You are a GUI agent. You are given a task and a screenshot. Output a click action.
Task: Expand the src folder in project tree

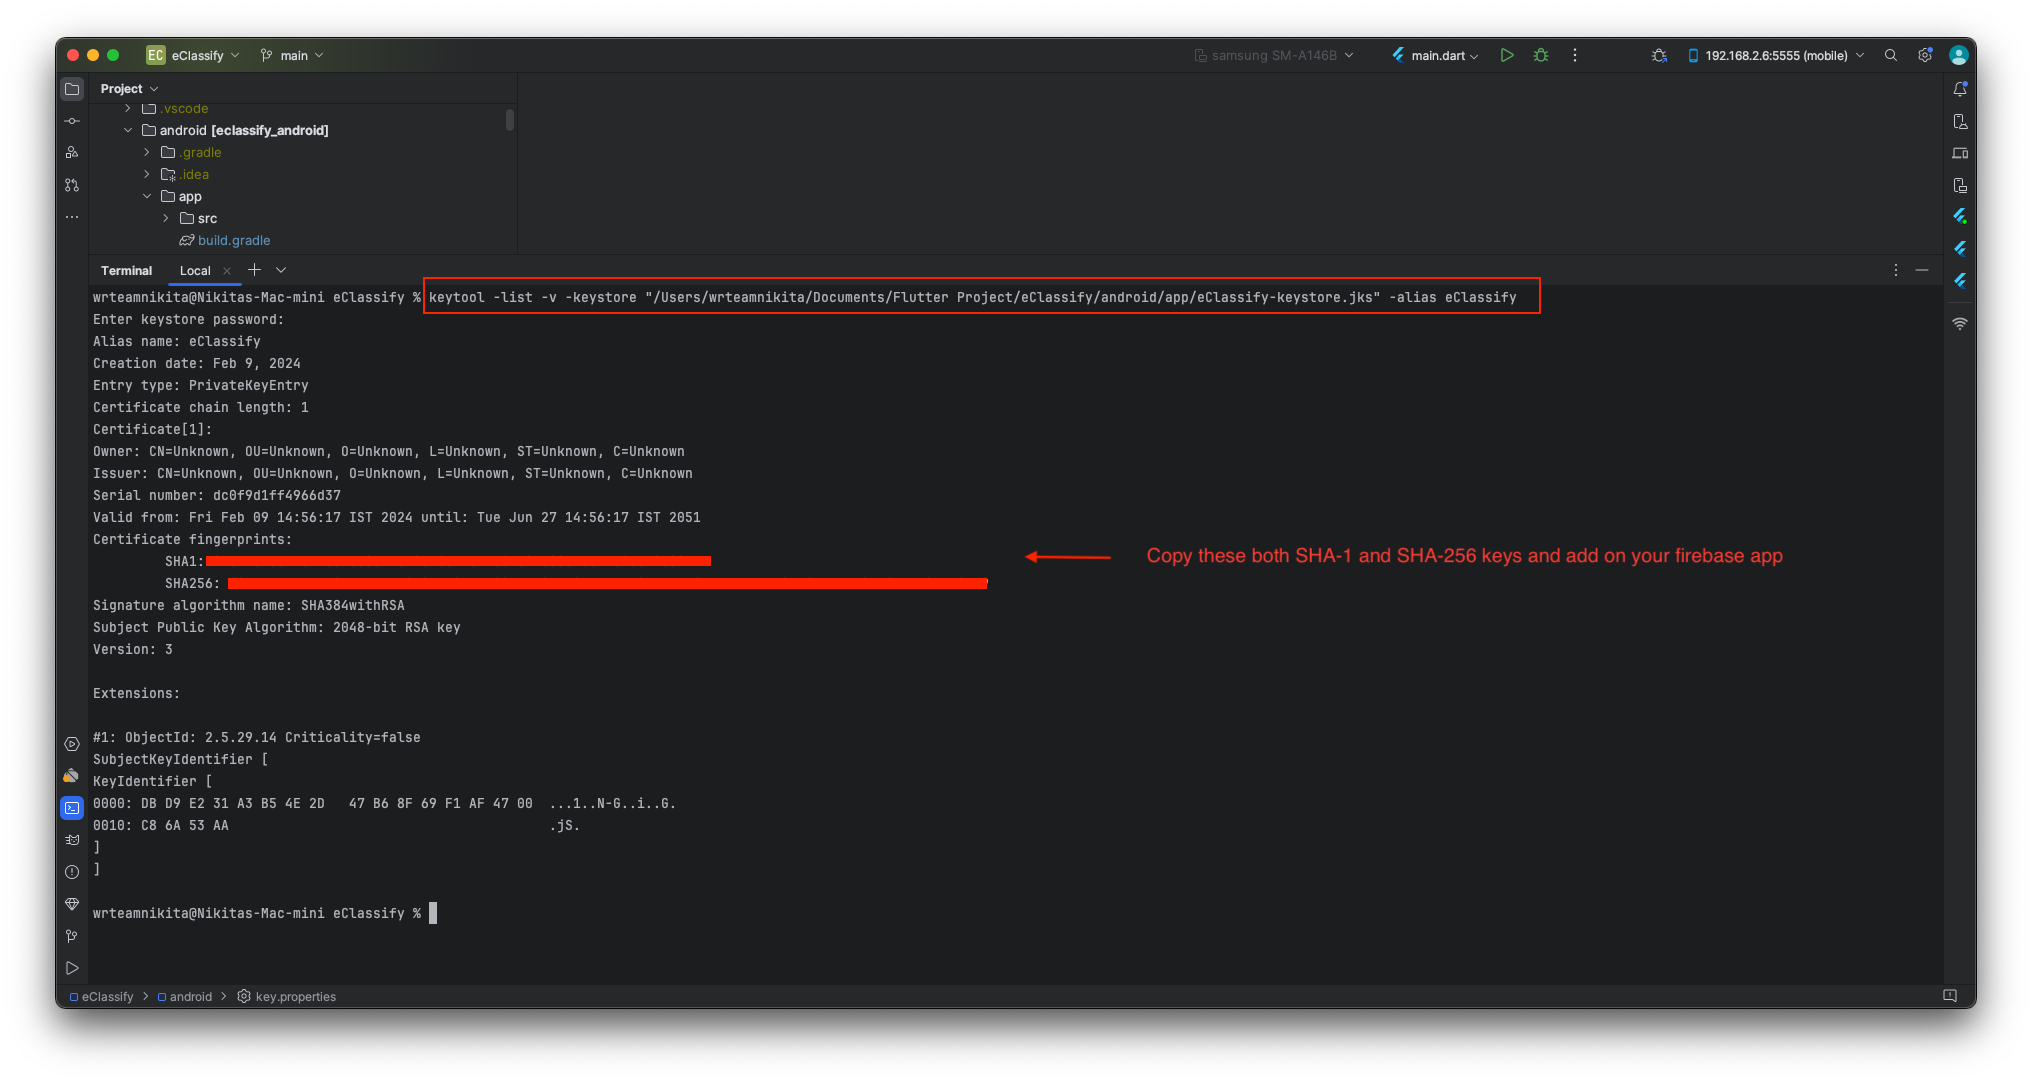pos(166,218)
